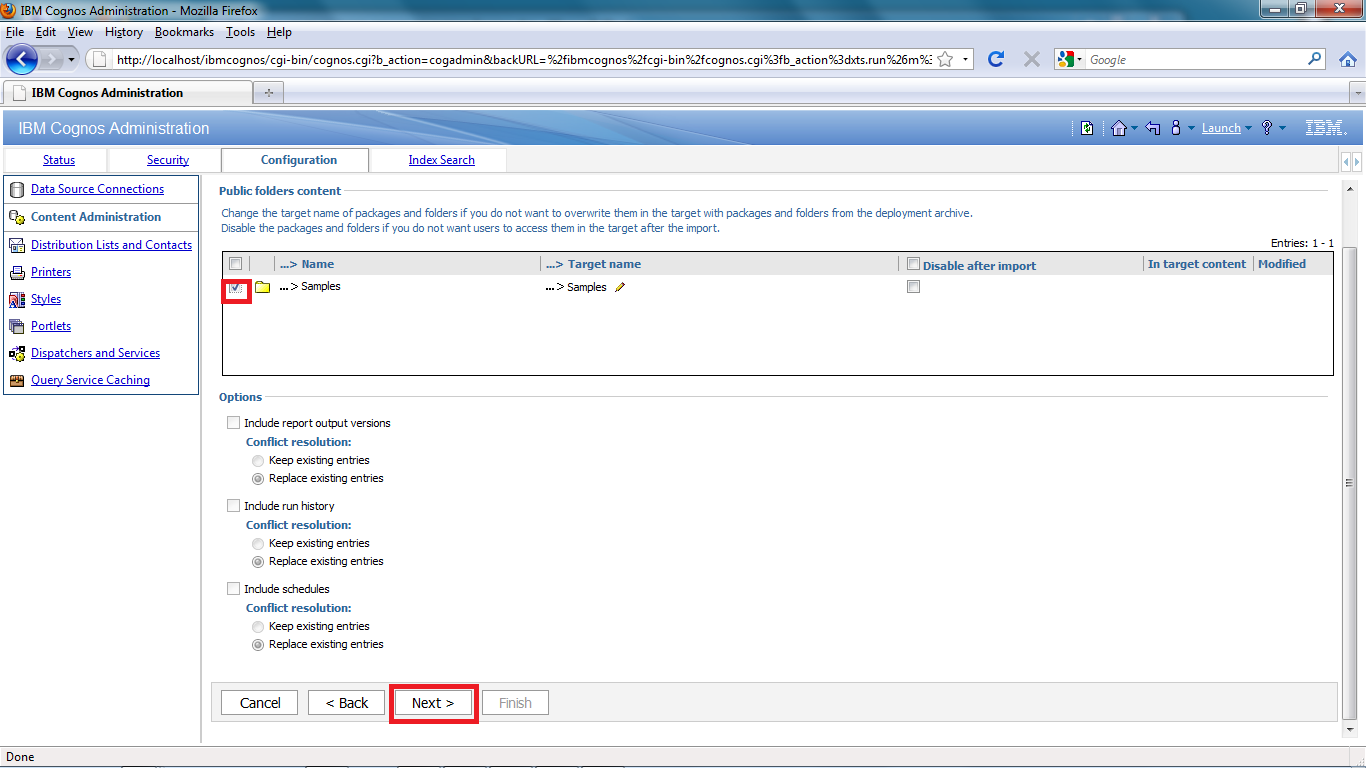This screenshot has height=768, width=1366.
Task: Click the Help question mark icon
Action: (x=1266, y=128)
